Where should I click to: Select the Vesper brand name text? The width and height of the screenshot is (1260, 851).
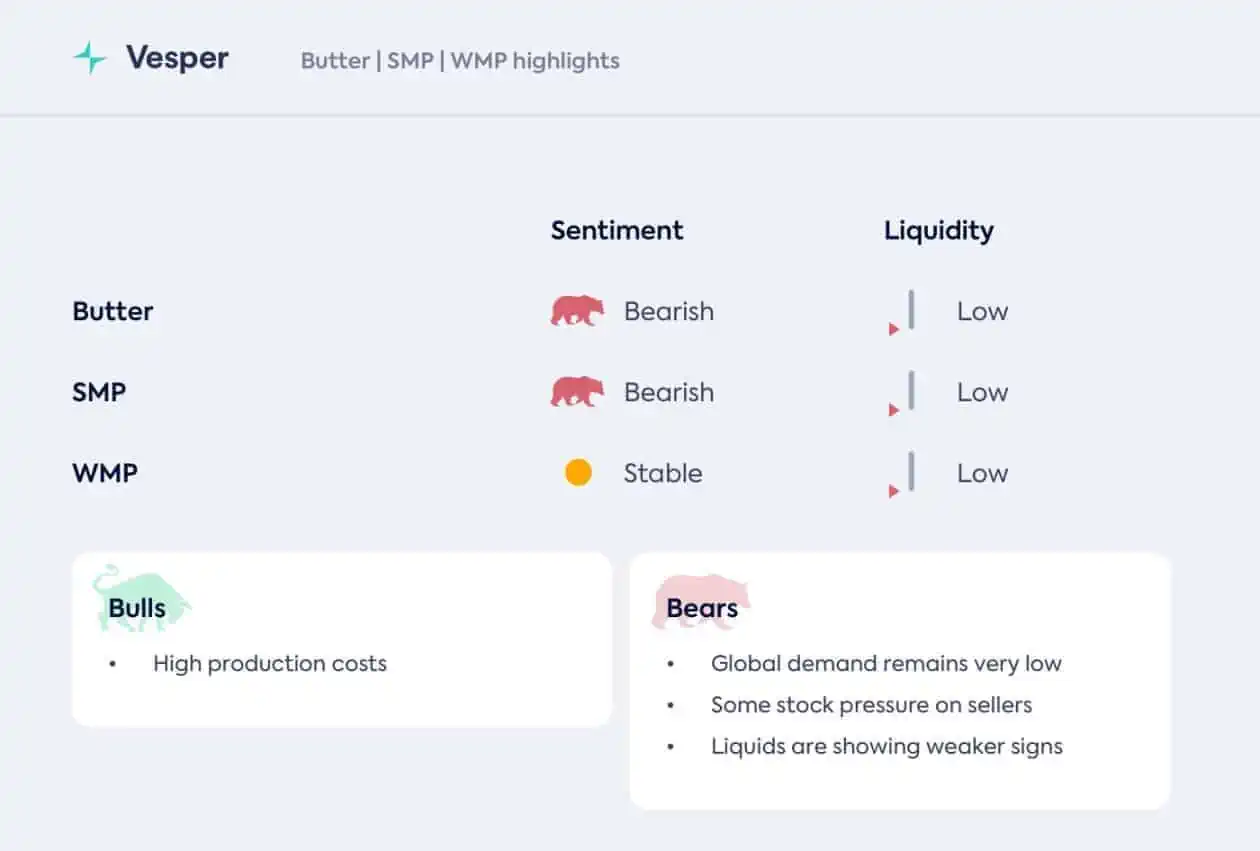pos(177,58)
